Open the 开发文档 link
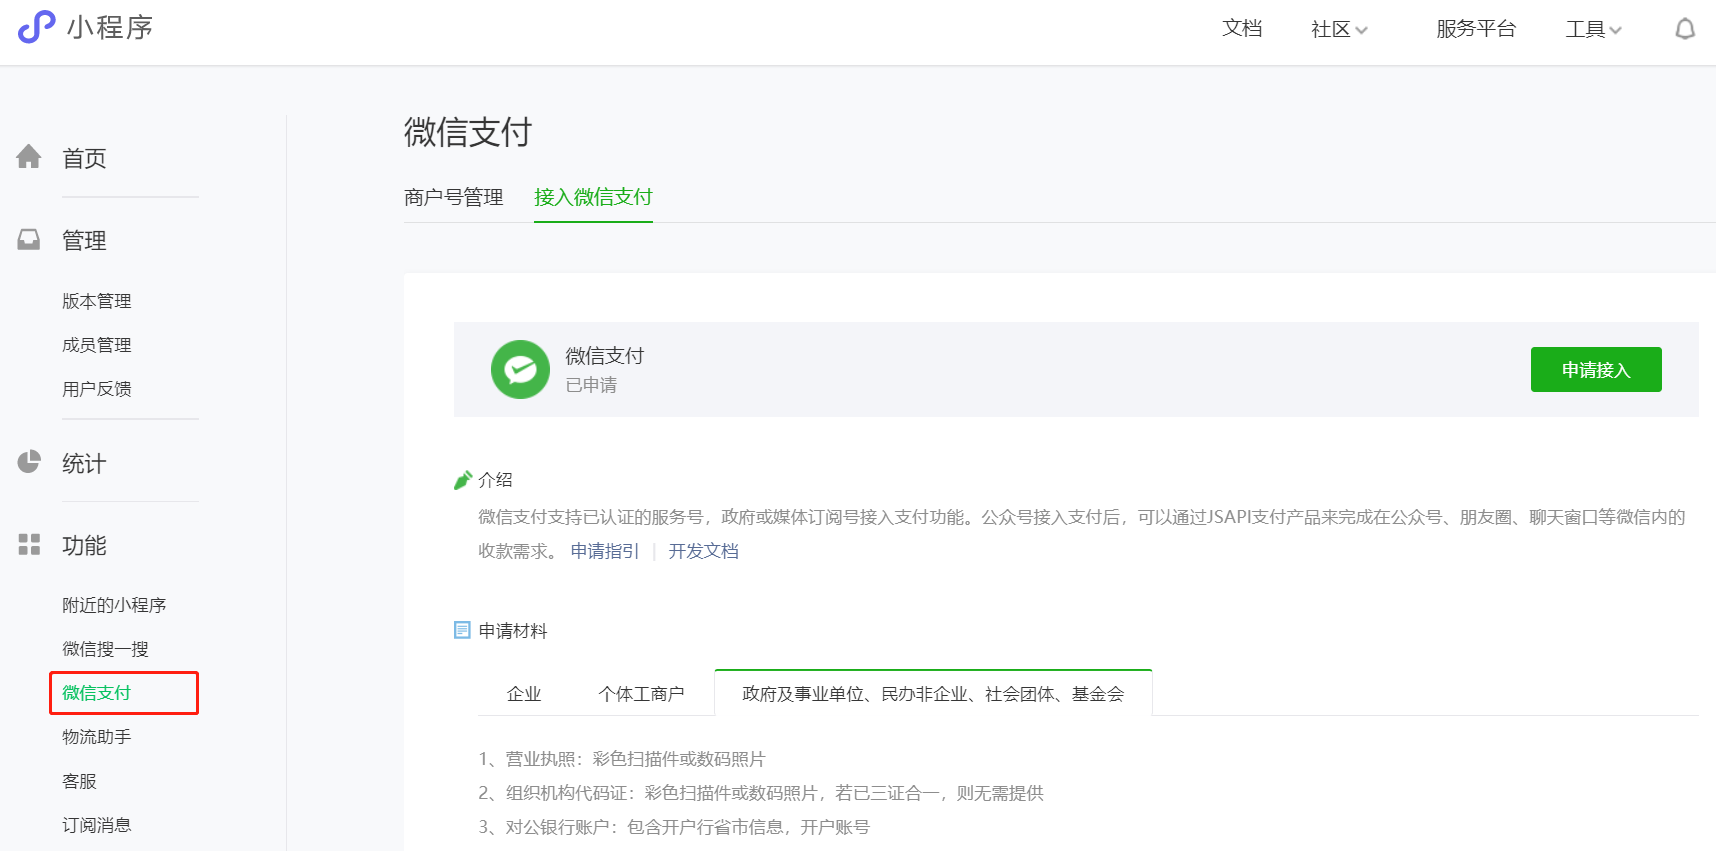 pyautogui.click(x=704, y=551)
